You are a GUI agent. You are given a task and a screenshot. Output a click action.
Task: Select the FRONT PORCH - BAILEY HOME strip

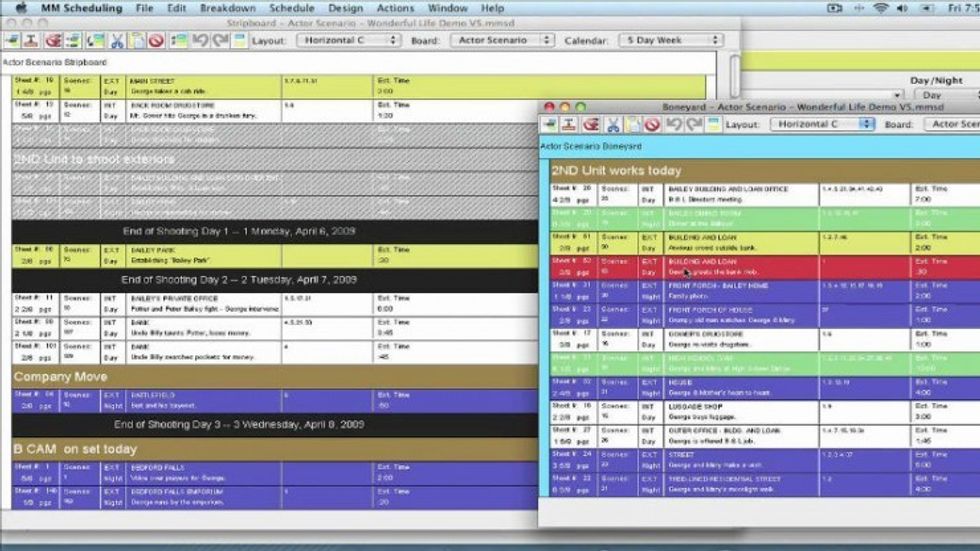click(764, 291)
